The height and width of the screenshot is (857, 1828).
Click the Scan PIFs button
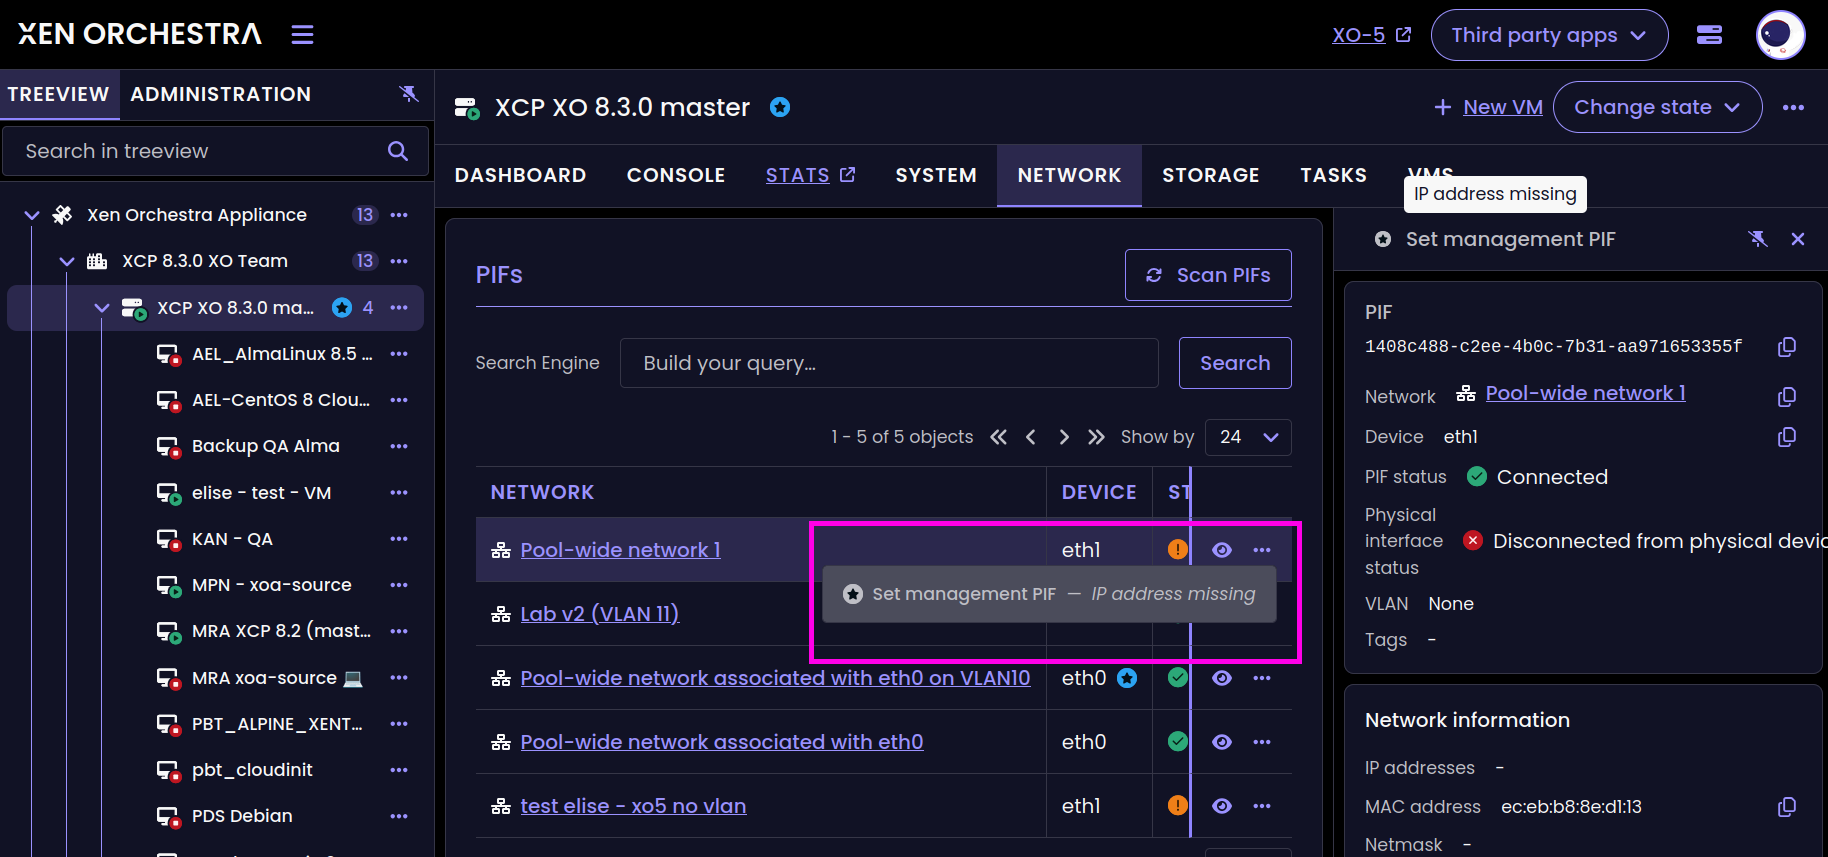[x=1208, y=275]
